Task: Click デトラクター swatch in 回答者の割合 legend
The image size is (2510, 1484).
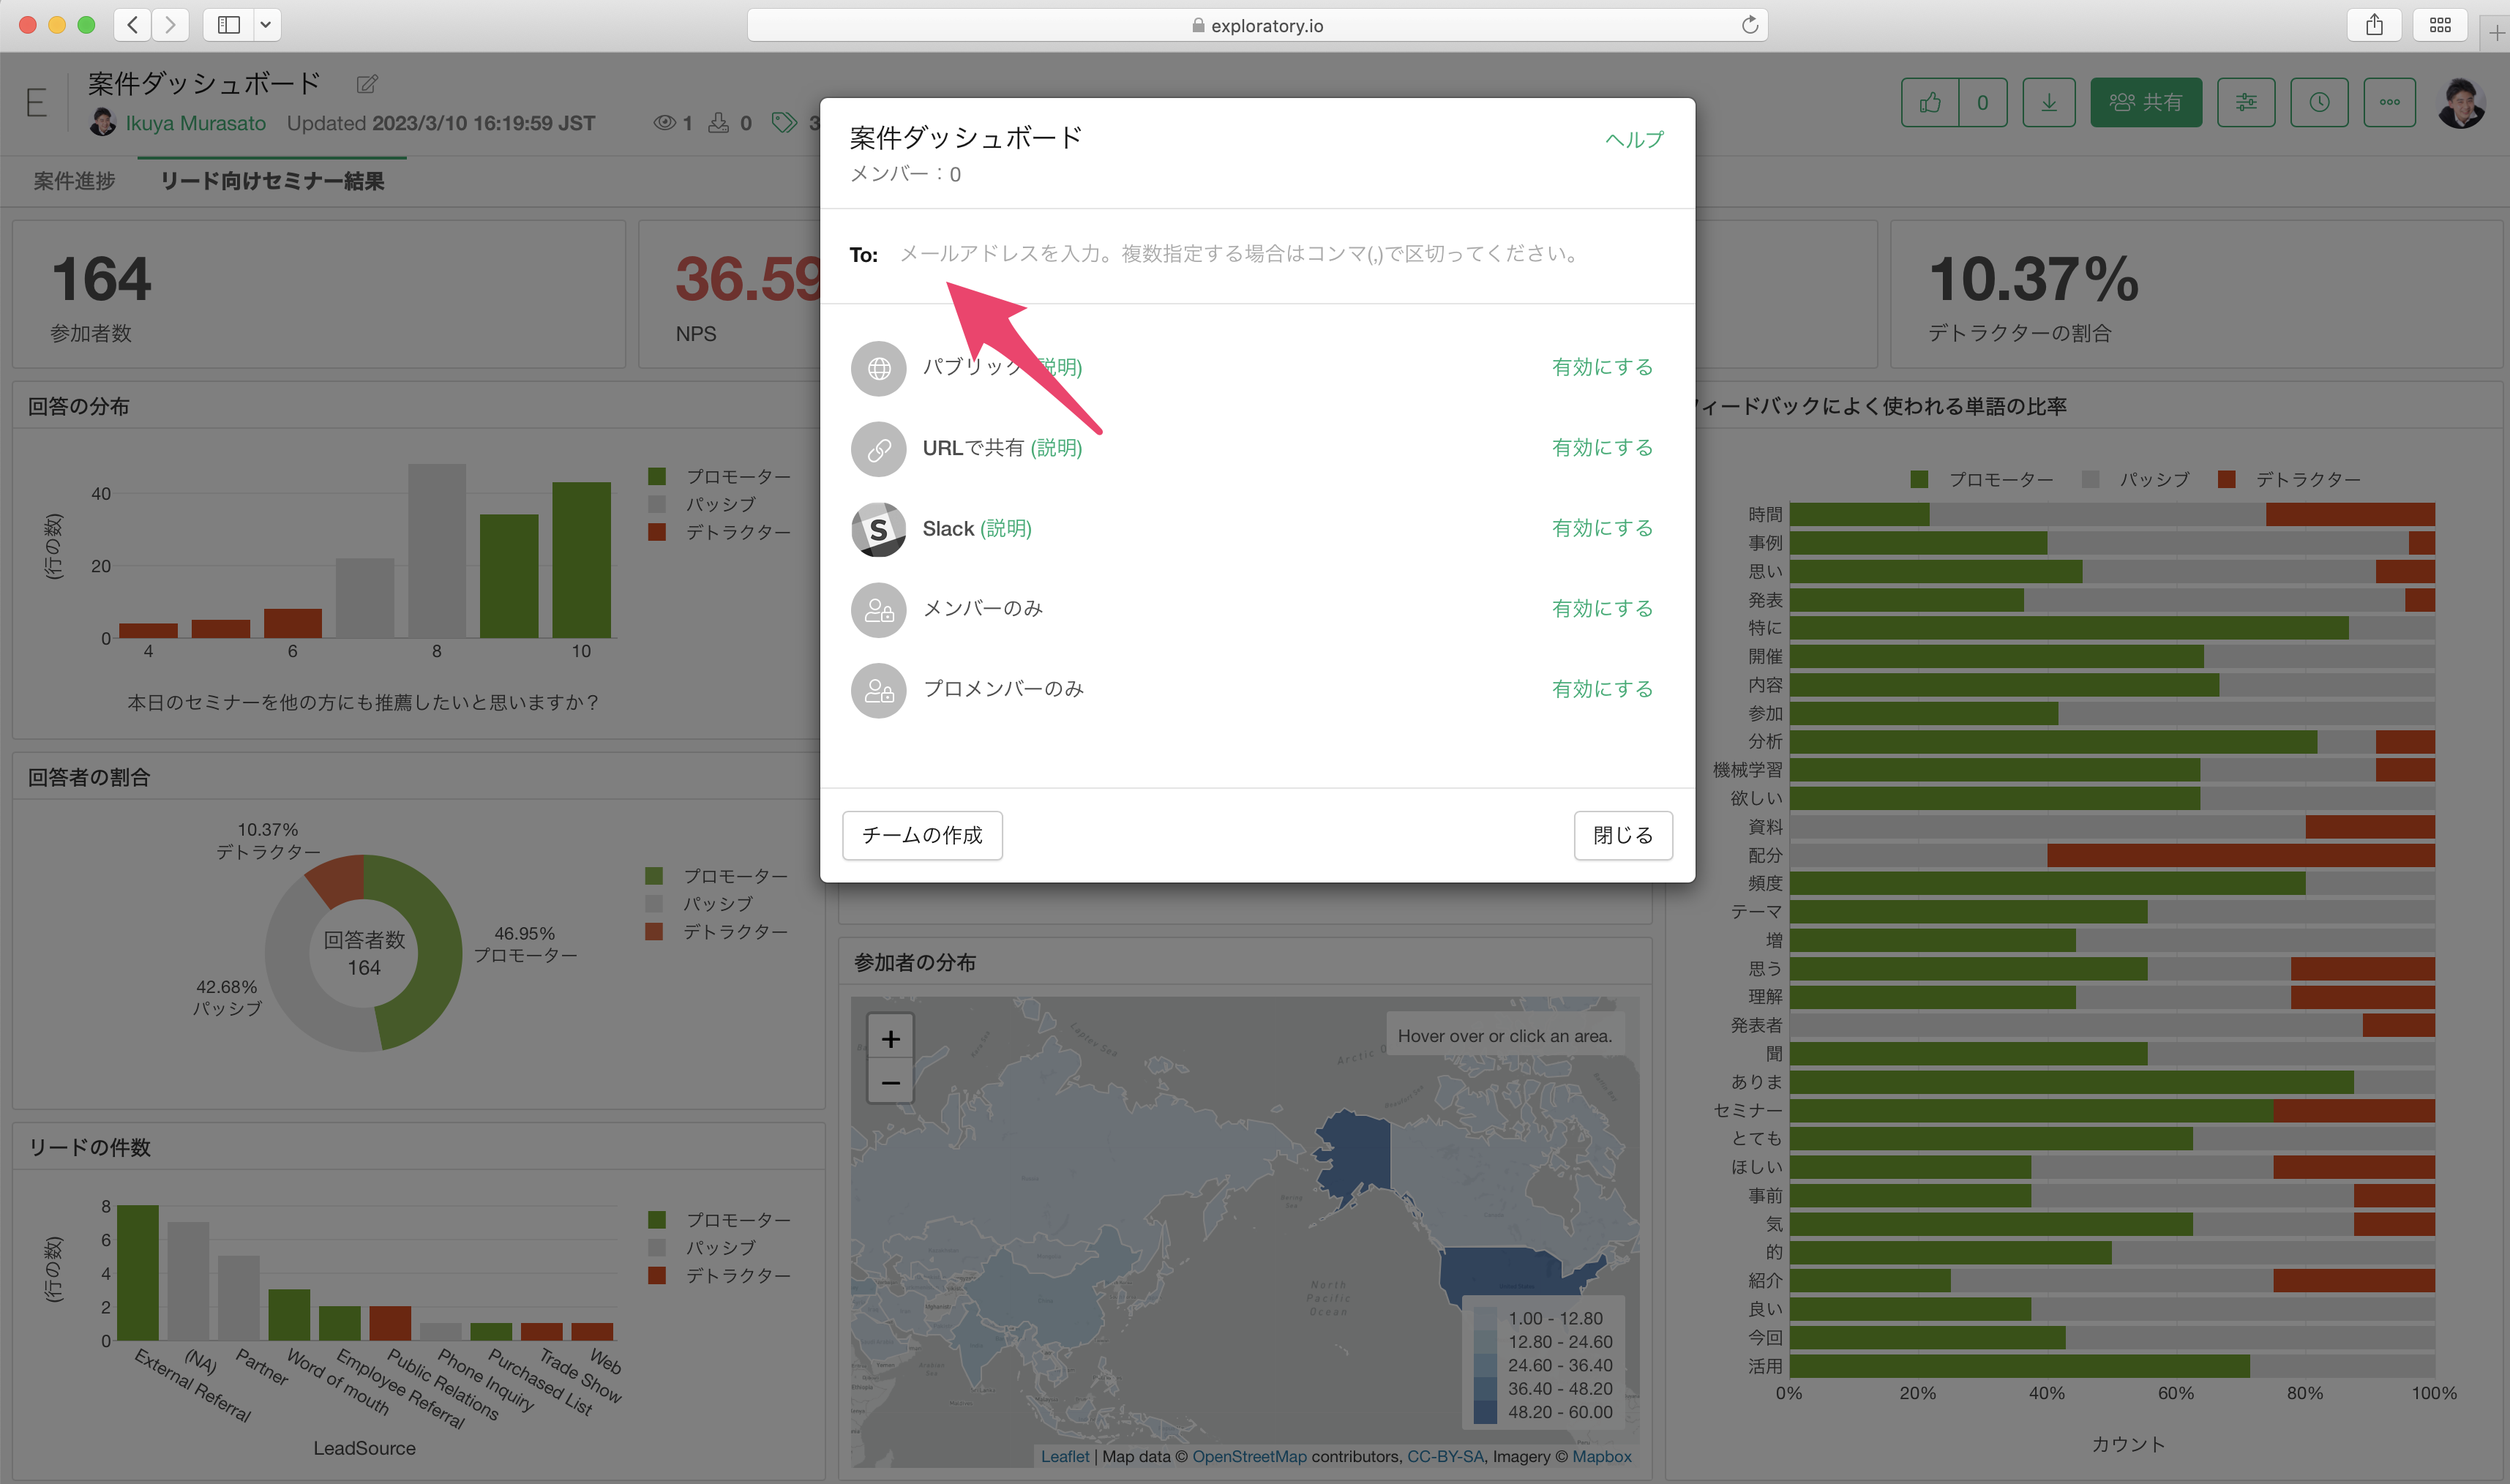Action: coord(654,931)
